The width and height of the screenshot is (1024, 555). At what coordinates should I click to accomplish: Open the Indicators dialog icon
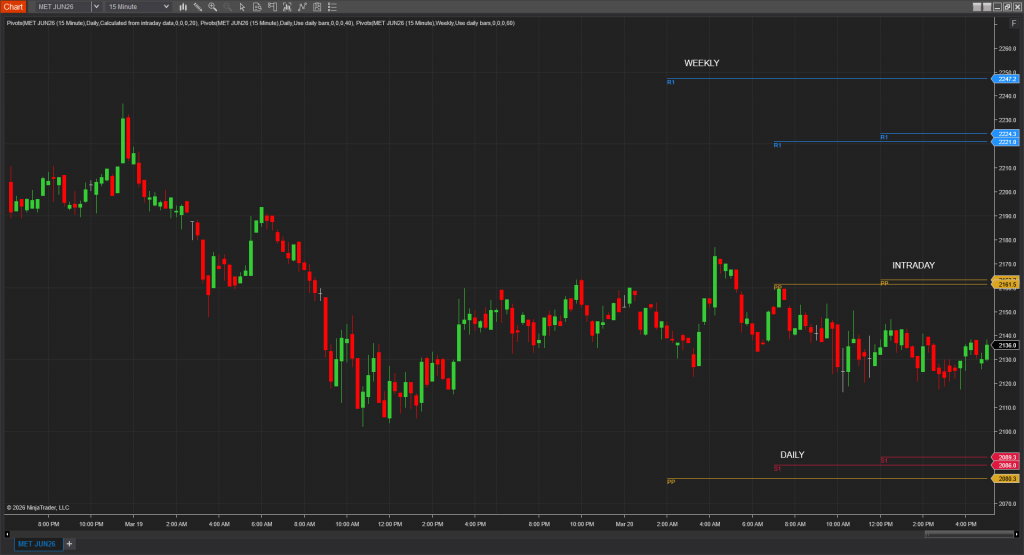302,7
